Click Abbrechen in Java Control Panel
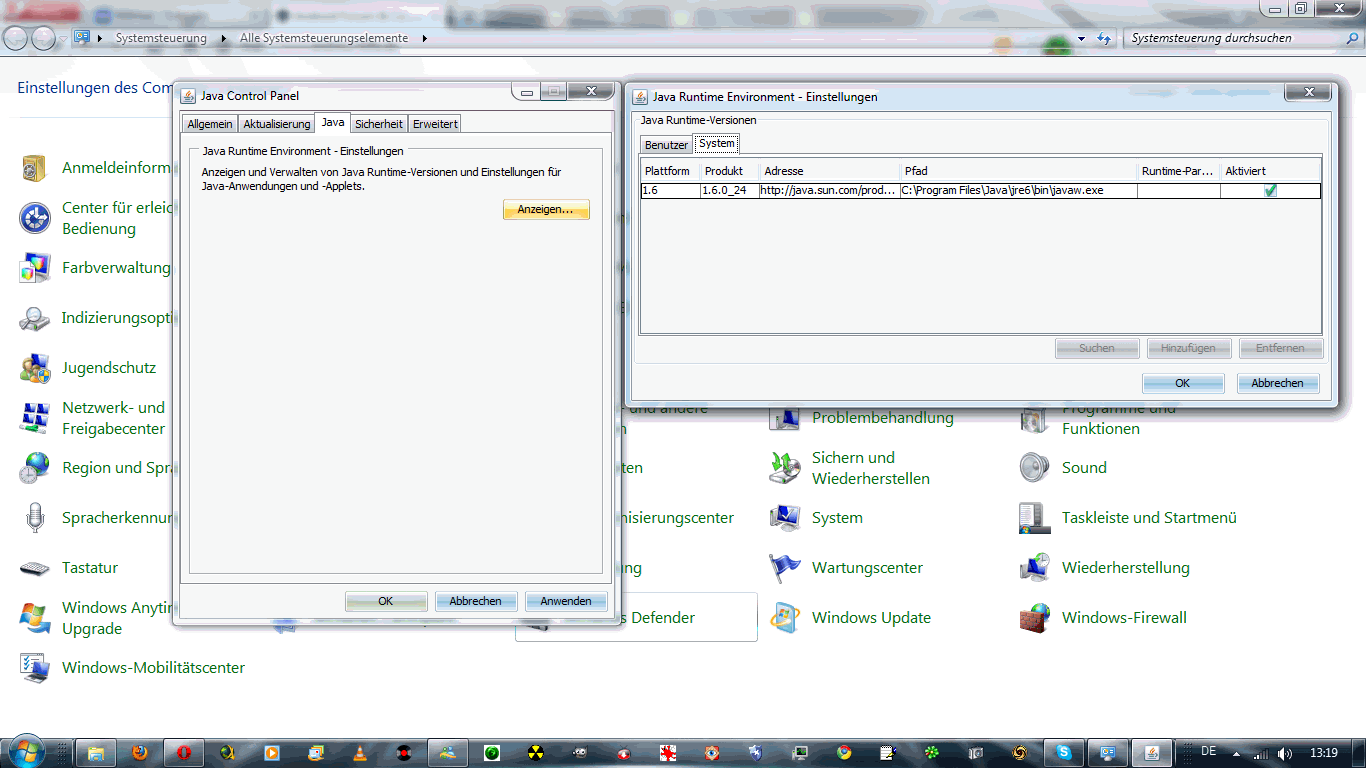The width and height of the screenshot is (1366, 768). pos(476,601)
